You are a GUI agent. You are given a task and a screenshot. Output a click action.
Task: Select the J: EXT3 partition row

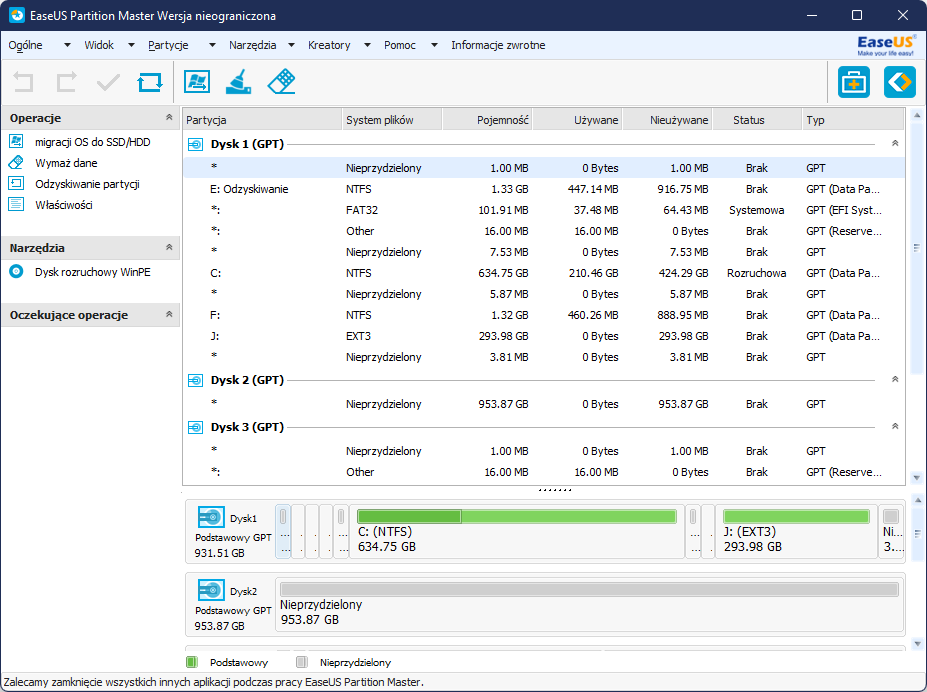(x=543, y=336)
